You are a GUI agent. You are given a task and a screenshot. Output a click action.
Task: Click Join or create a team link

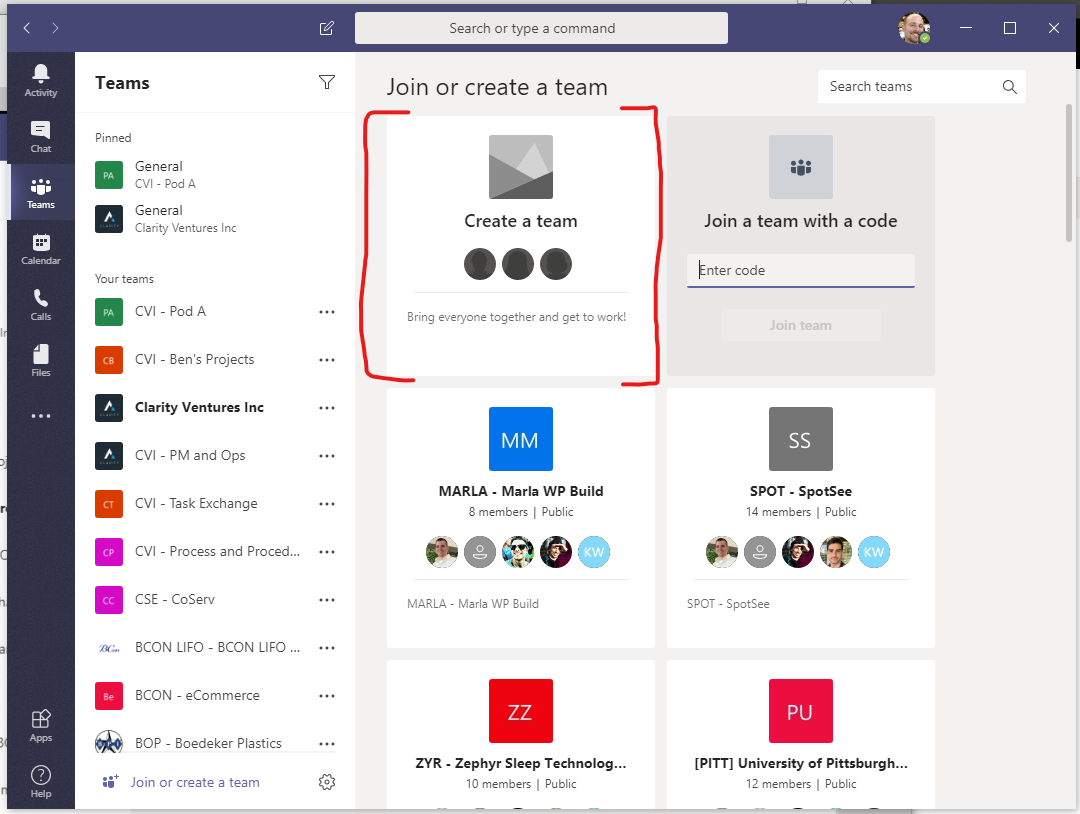pyautogui.click(x=195, y=782)
